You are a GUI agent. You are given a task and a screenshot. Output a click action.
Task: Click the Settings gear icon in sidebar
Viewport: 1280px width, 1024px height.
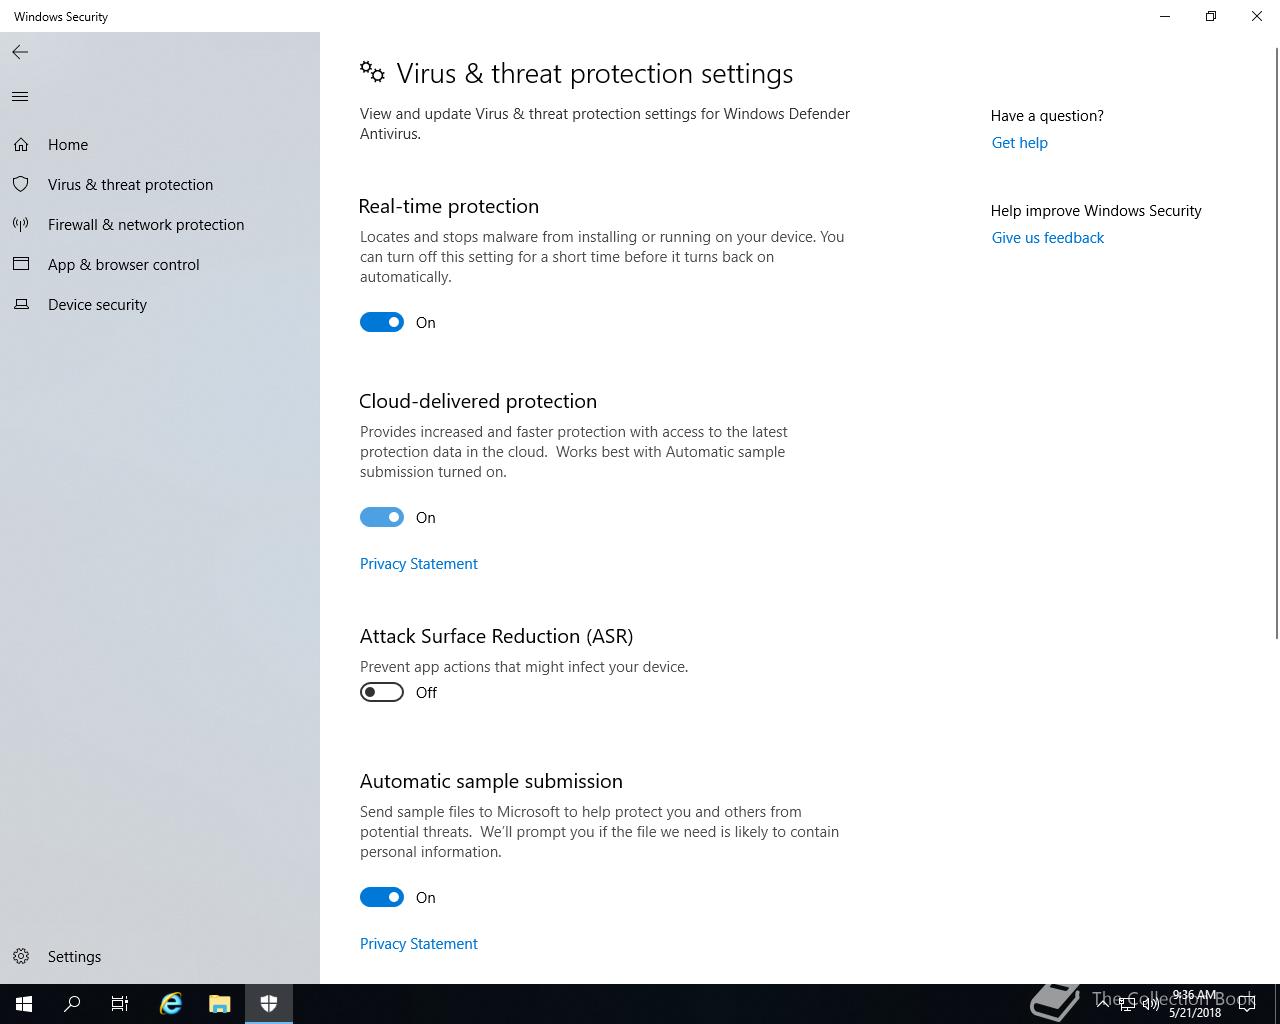click(21, 957)
